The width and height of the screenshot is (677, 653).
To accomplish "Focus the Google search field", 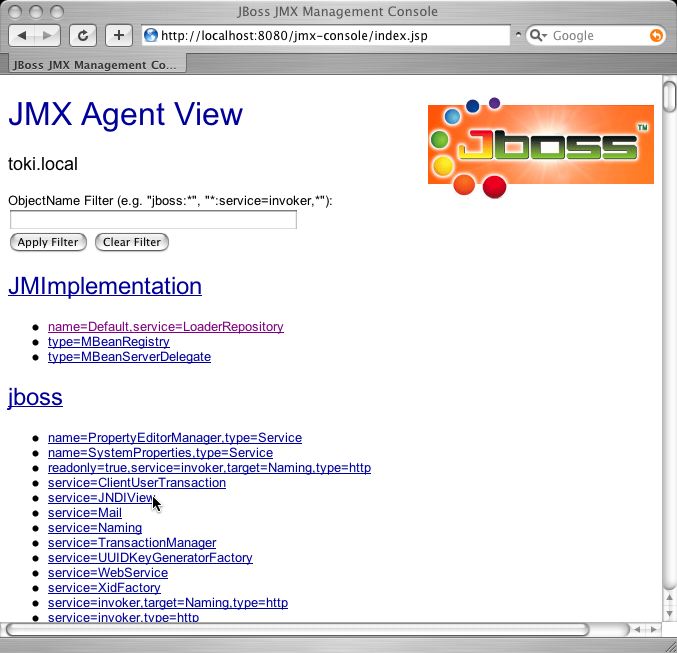I will pyautogui.click(x=598, y=35).
